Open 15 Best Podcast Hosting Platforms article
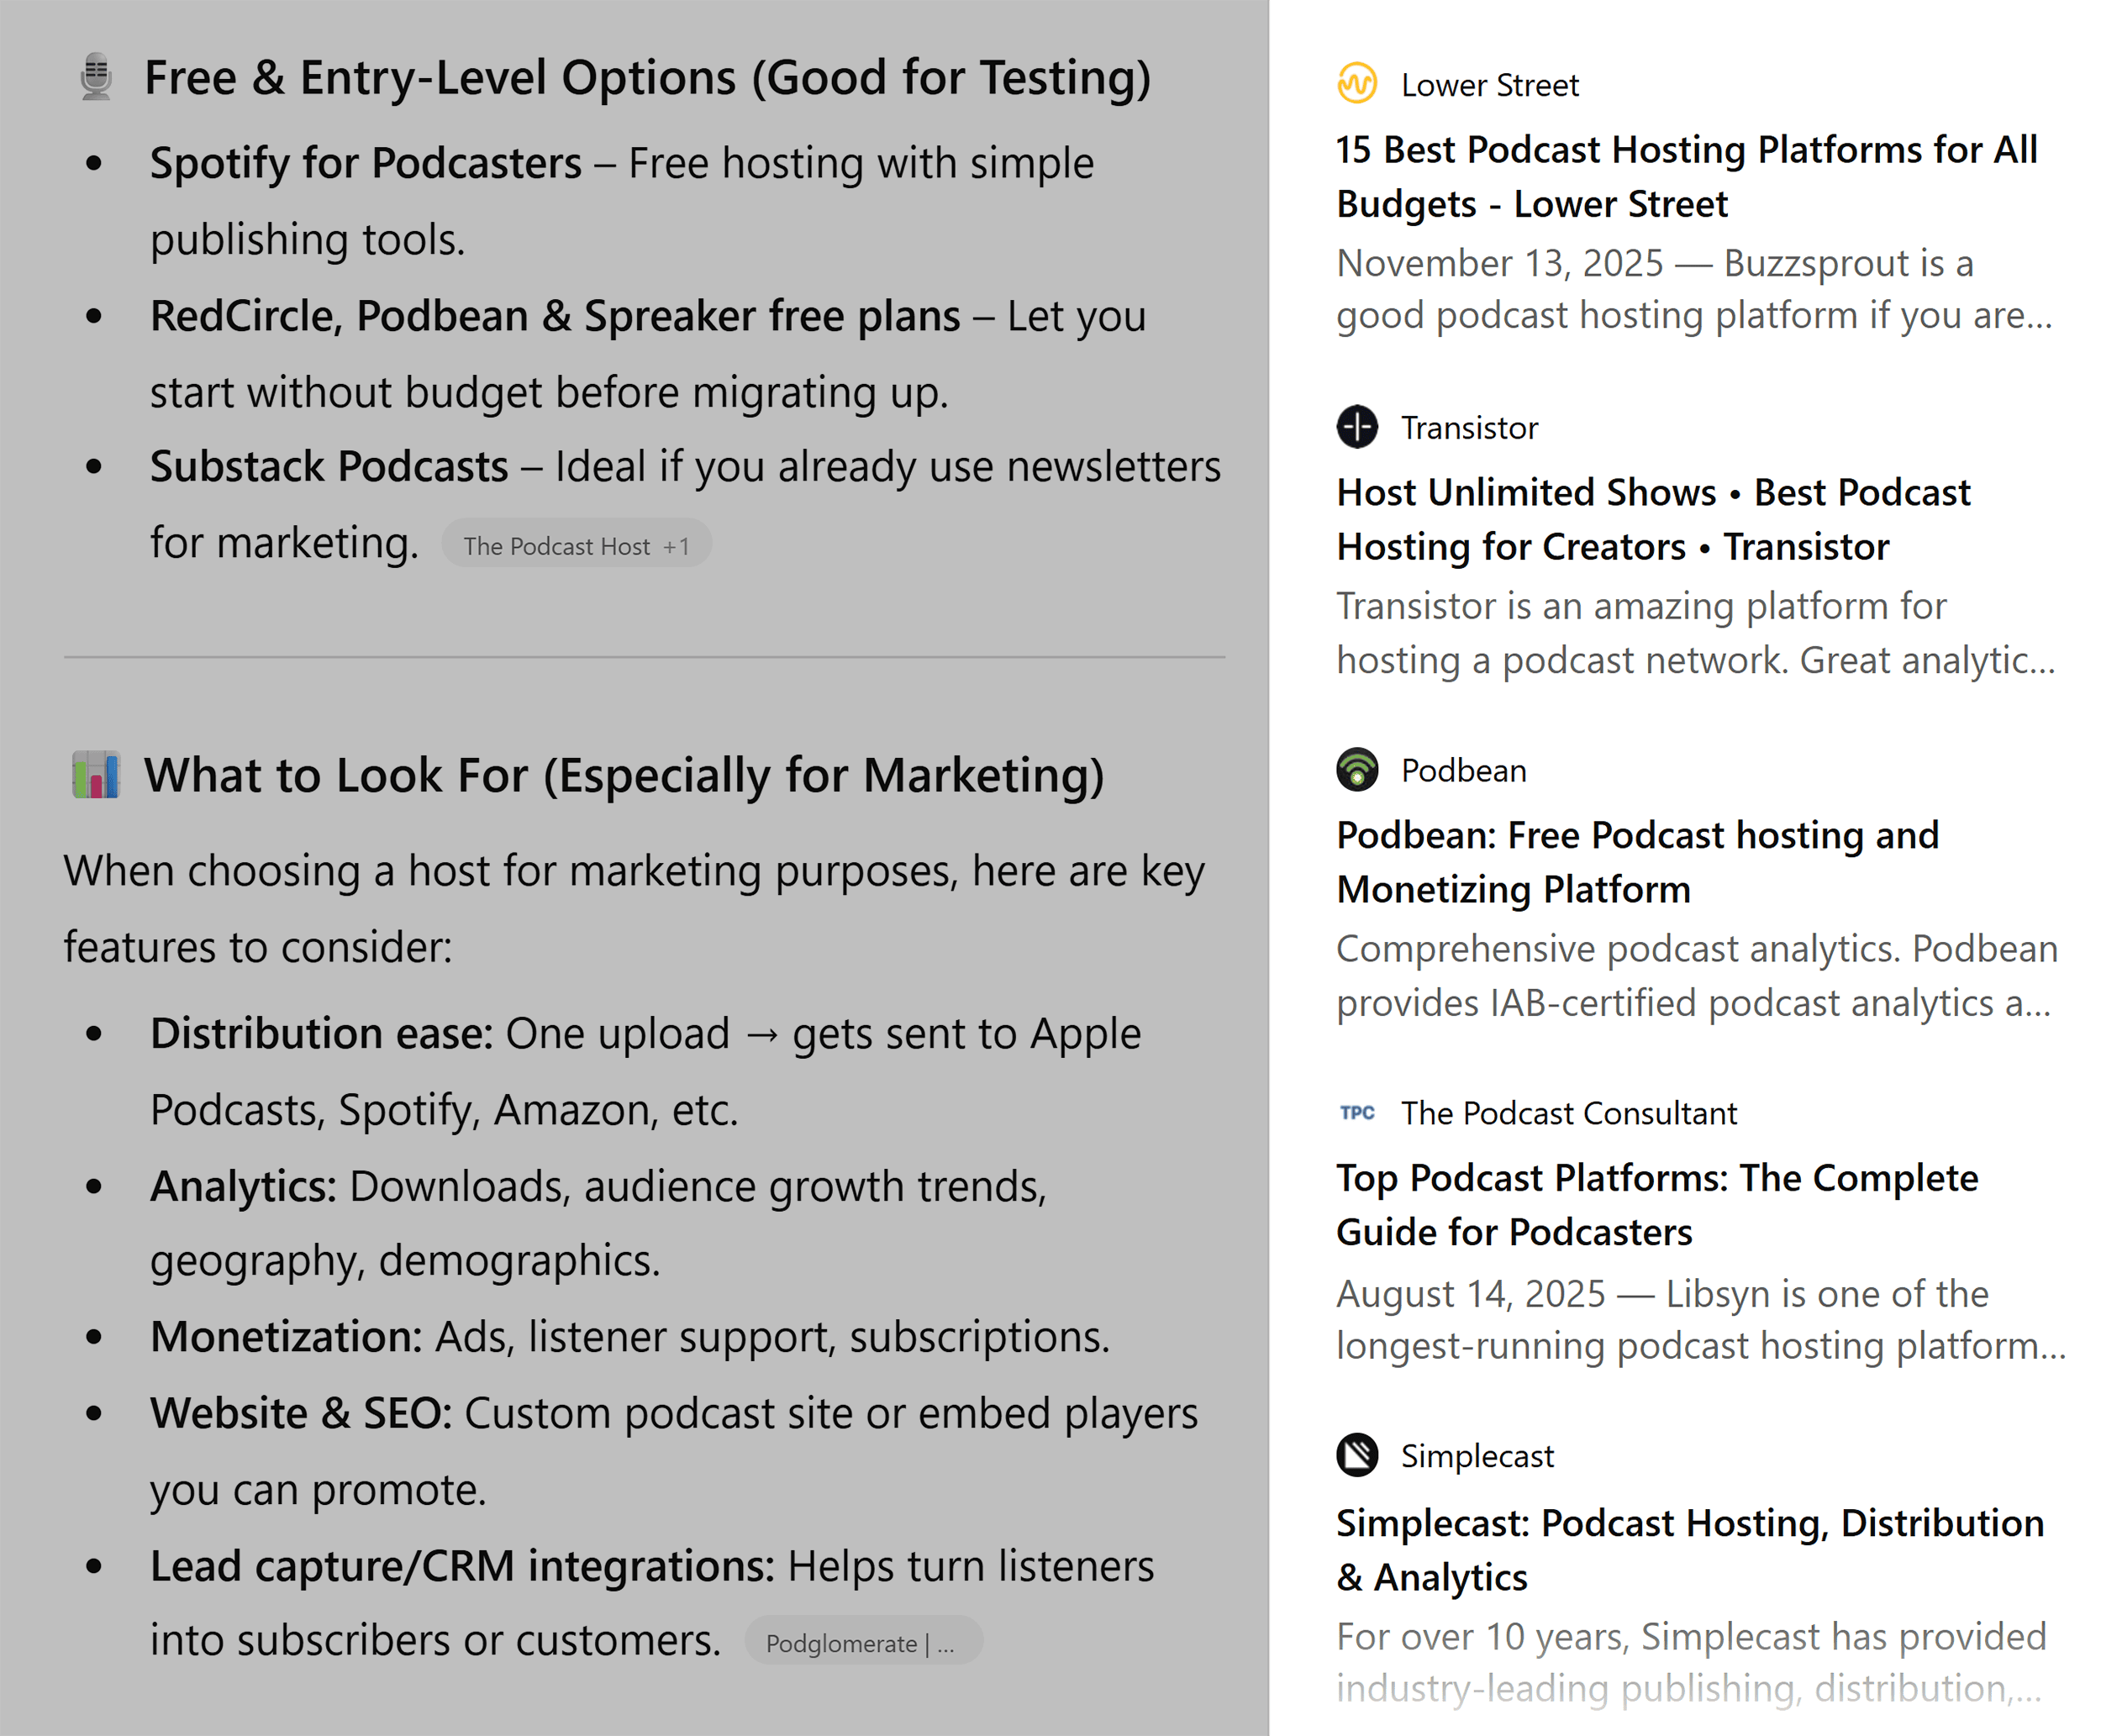Screen dimensions: 2101x1736 click(x=1686, y=177)
